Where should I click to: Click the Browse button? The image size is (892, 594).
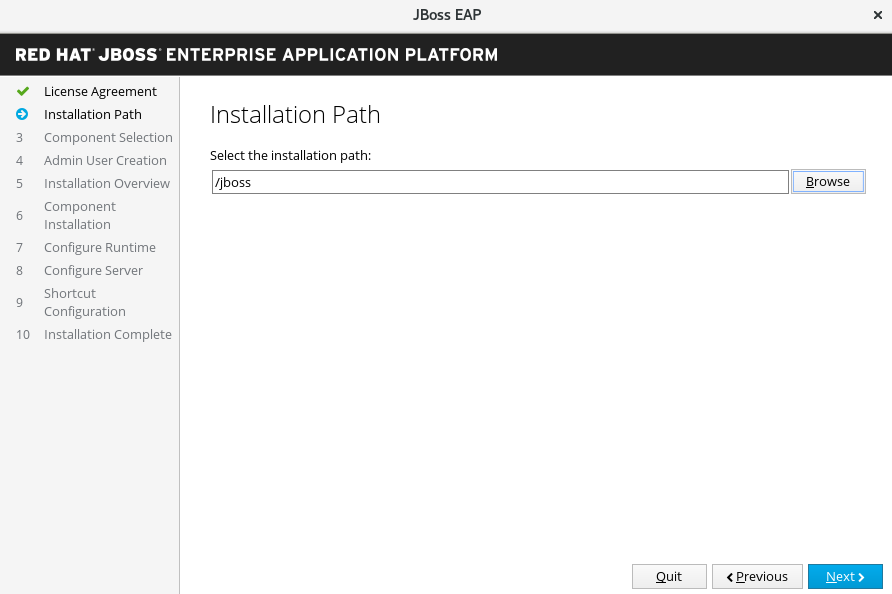coord(827,182)
